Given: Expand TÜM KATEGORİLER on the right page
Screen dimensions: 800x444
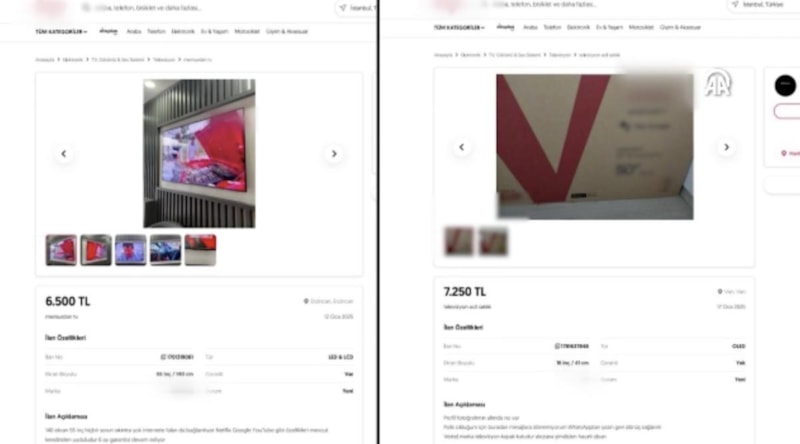Looking at the screenshot, I should pos(459,28).
